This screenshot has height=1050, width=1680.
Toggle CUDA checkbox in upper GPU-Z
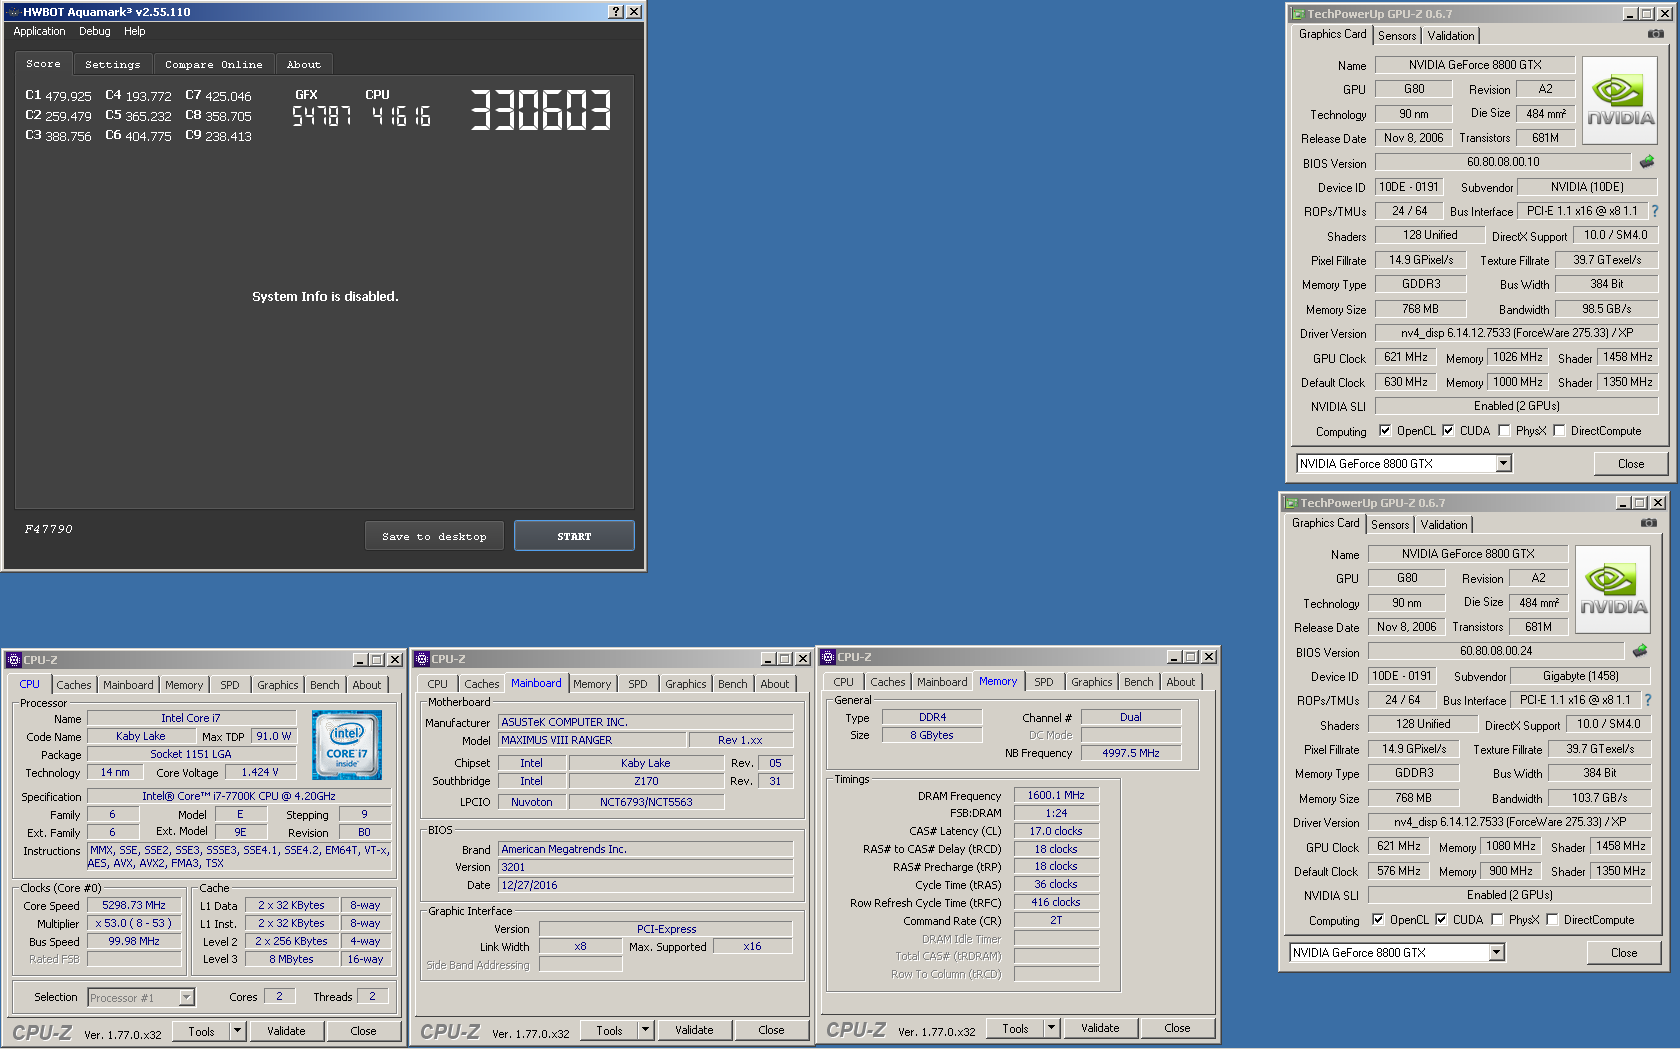[x=1448, y=431]
